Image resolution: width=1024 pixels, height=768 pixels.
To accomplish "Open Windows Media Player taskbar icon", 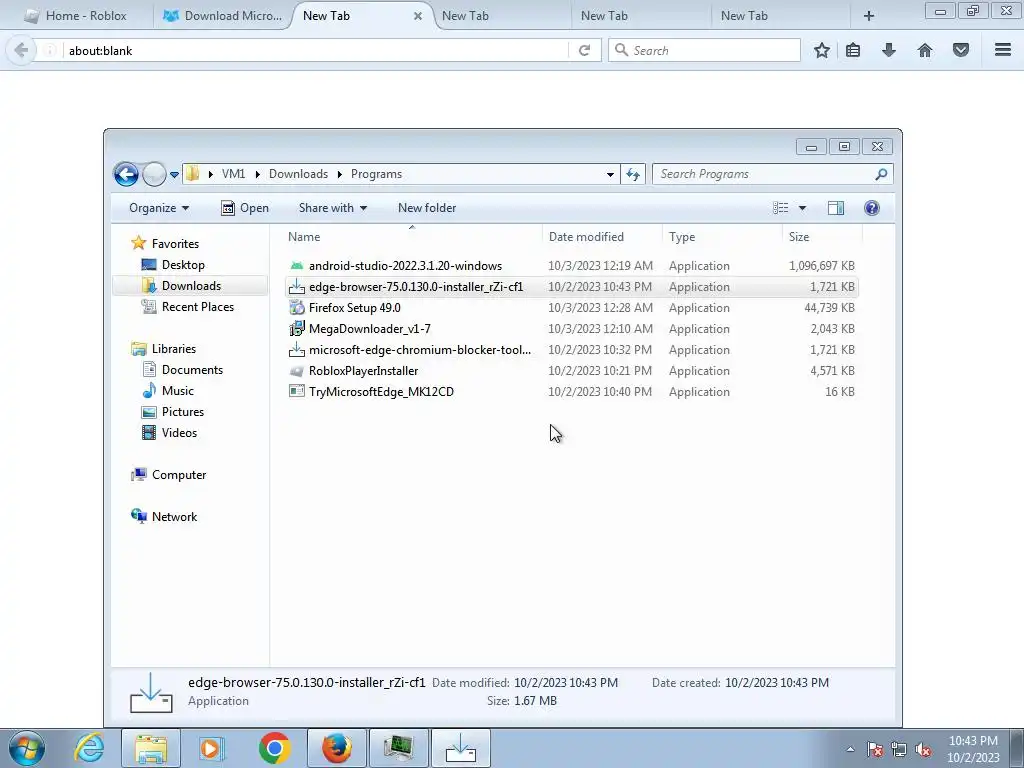I will click(212, 748).
